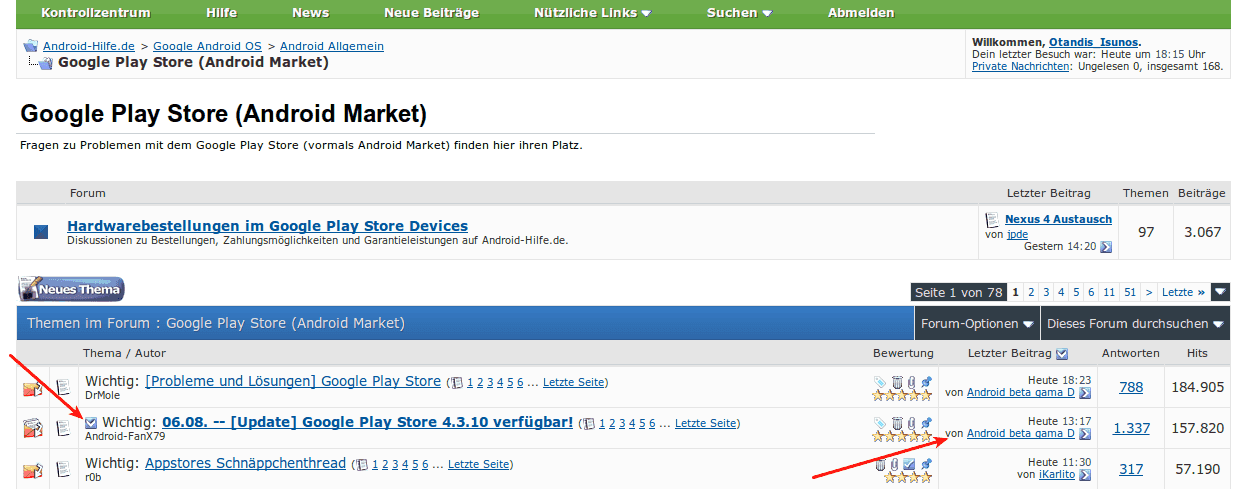Image resolution: width=1247 pixels, height=489 pixels.
Task: Go to page 11 in pagination
Action: click(1110, 292)
